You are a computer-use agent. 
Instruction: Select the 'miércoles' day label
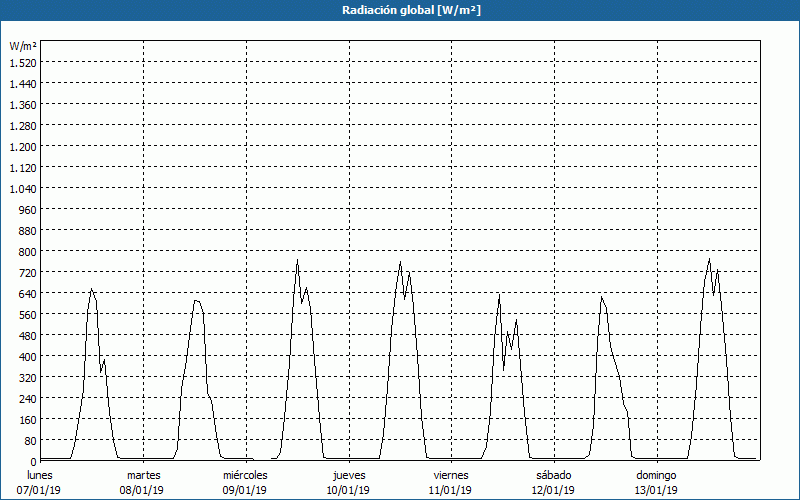[245, 475]
